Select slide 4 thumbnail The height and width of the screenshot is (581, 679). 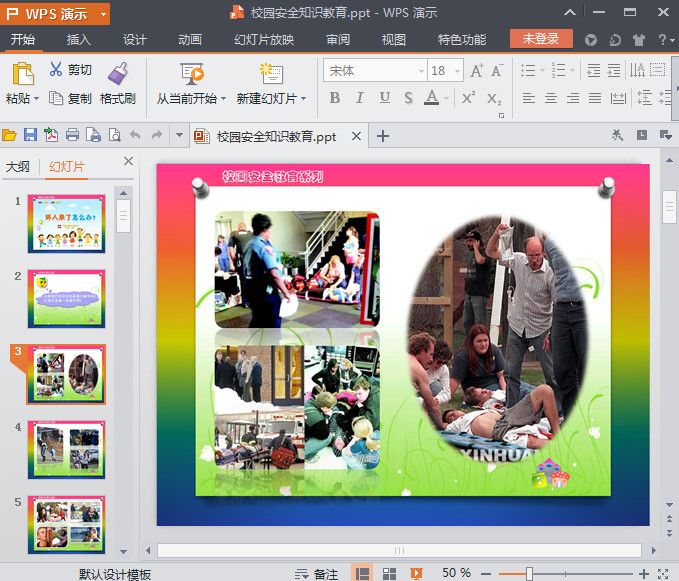(66, 449)
